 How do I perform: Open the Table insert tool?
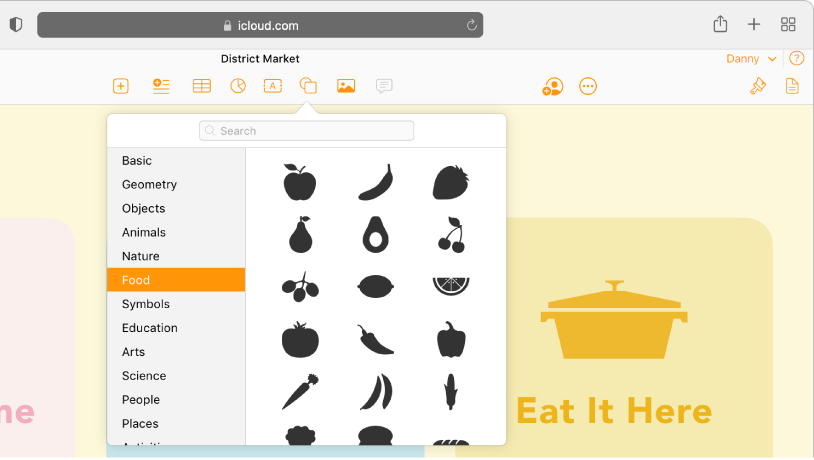pos(201,86)
